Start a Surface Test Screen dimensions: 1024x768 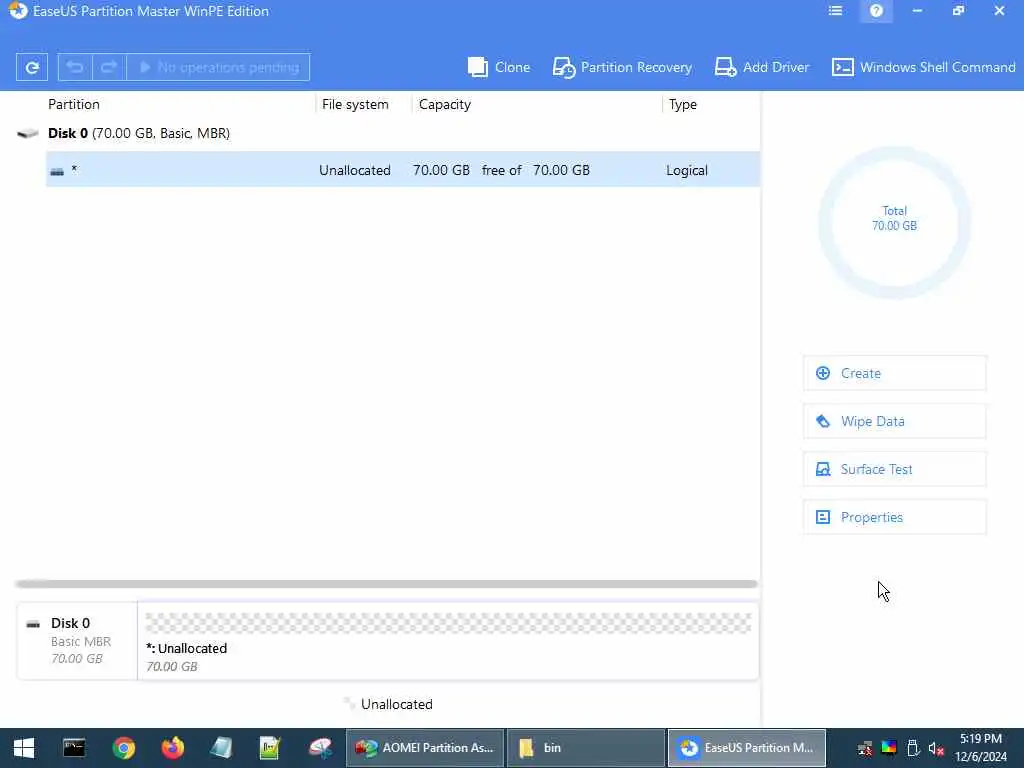[x=894, y=469]
